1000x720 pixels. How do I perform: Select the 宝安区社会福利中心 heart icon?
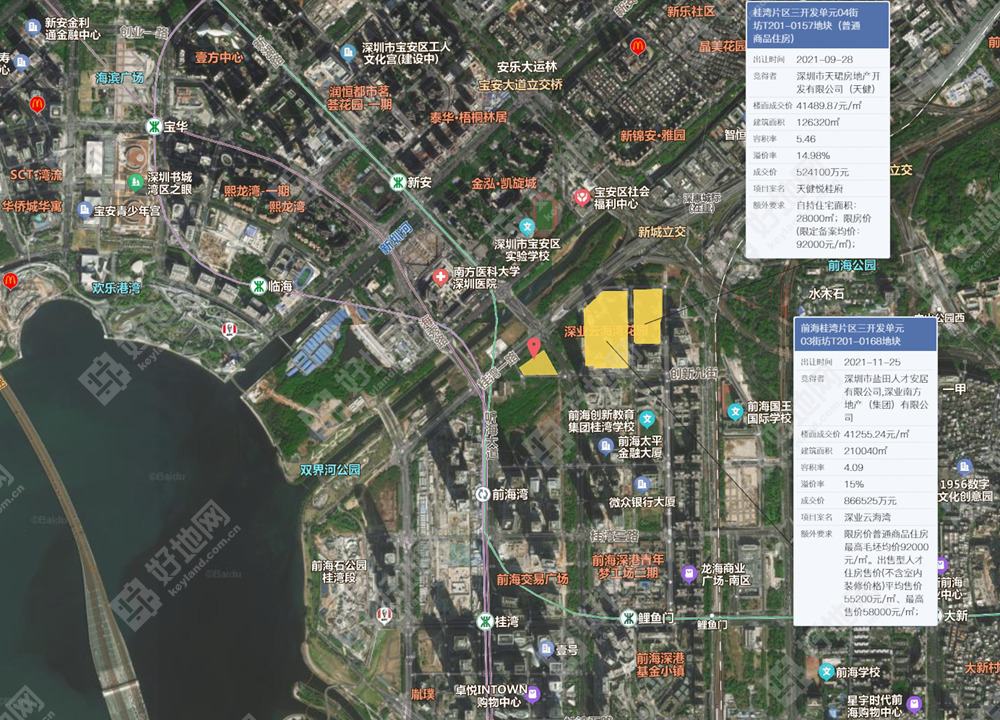(x=581, y=197)
